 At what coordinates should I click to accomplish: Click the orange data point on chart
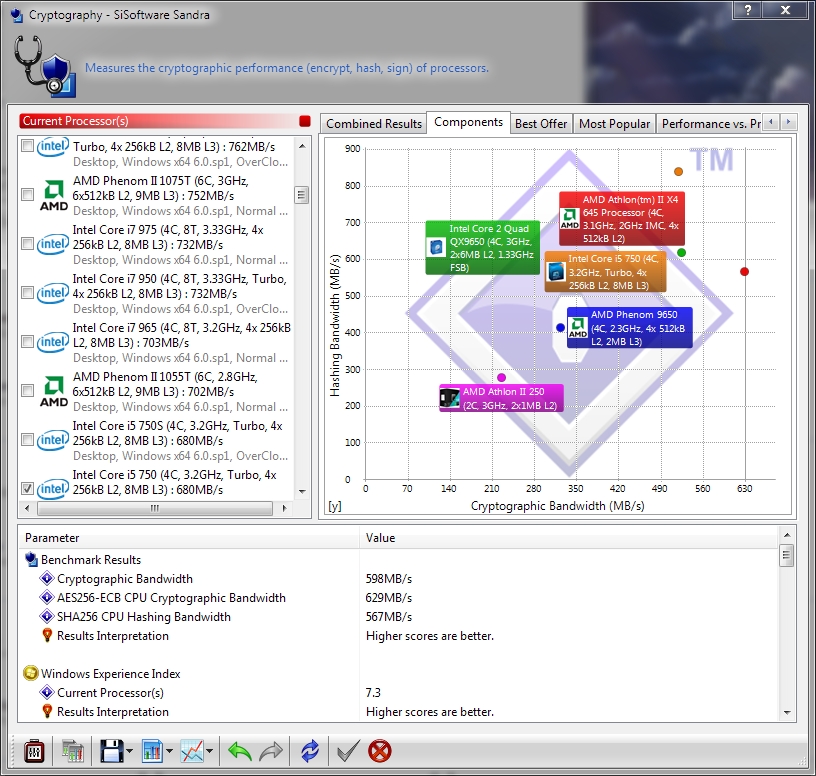click(x=678, y=171)
